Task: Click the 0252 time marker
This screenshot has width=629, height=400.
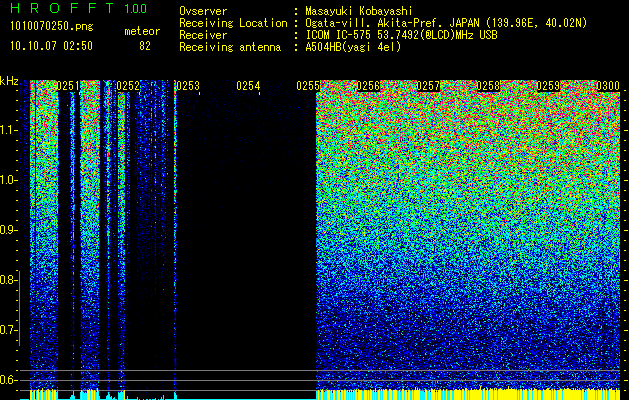Action: pyautogui.click(x=128, y=86)
